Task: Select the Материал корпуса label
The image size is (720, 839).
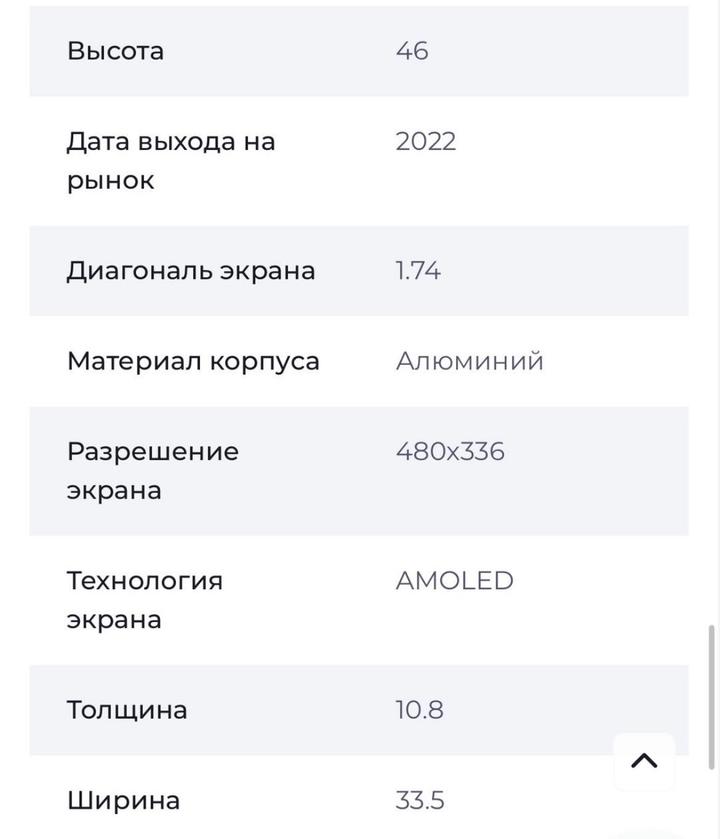Action: 193,361
